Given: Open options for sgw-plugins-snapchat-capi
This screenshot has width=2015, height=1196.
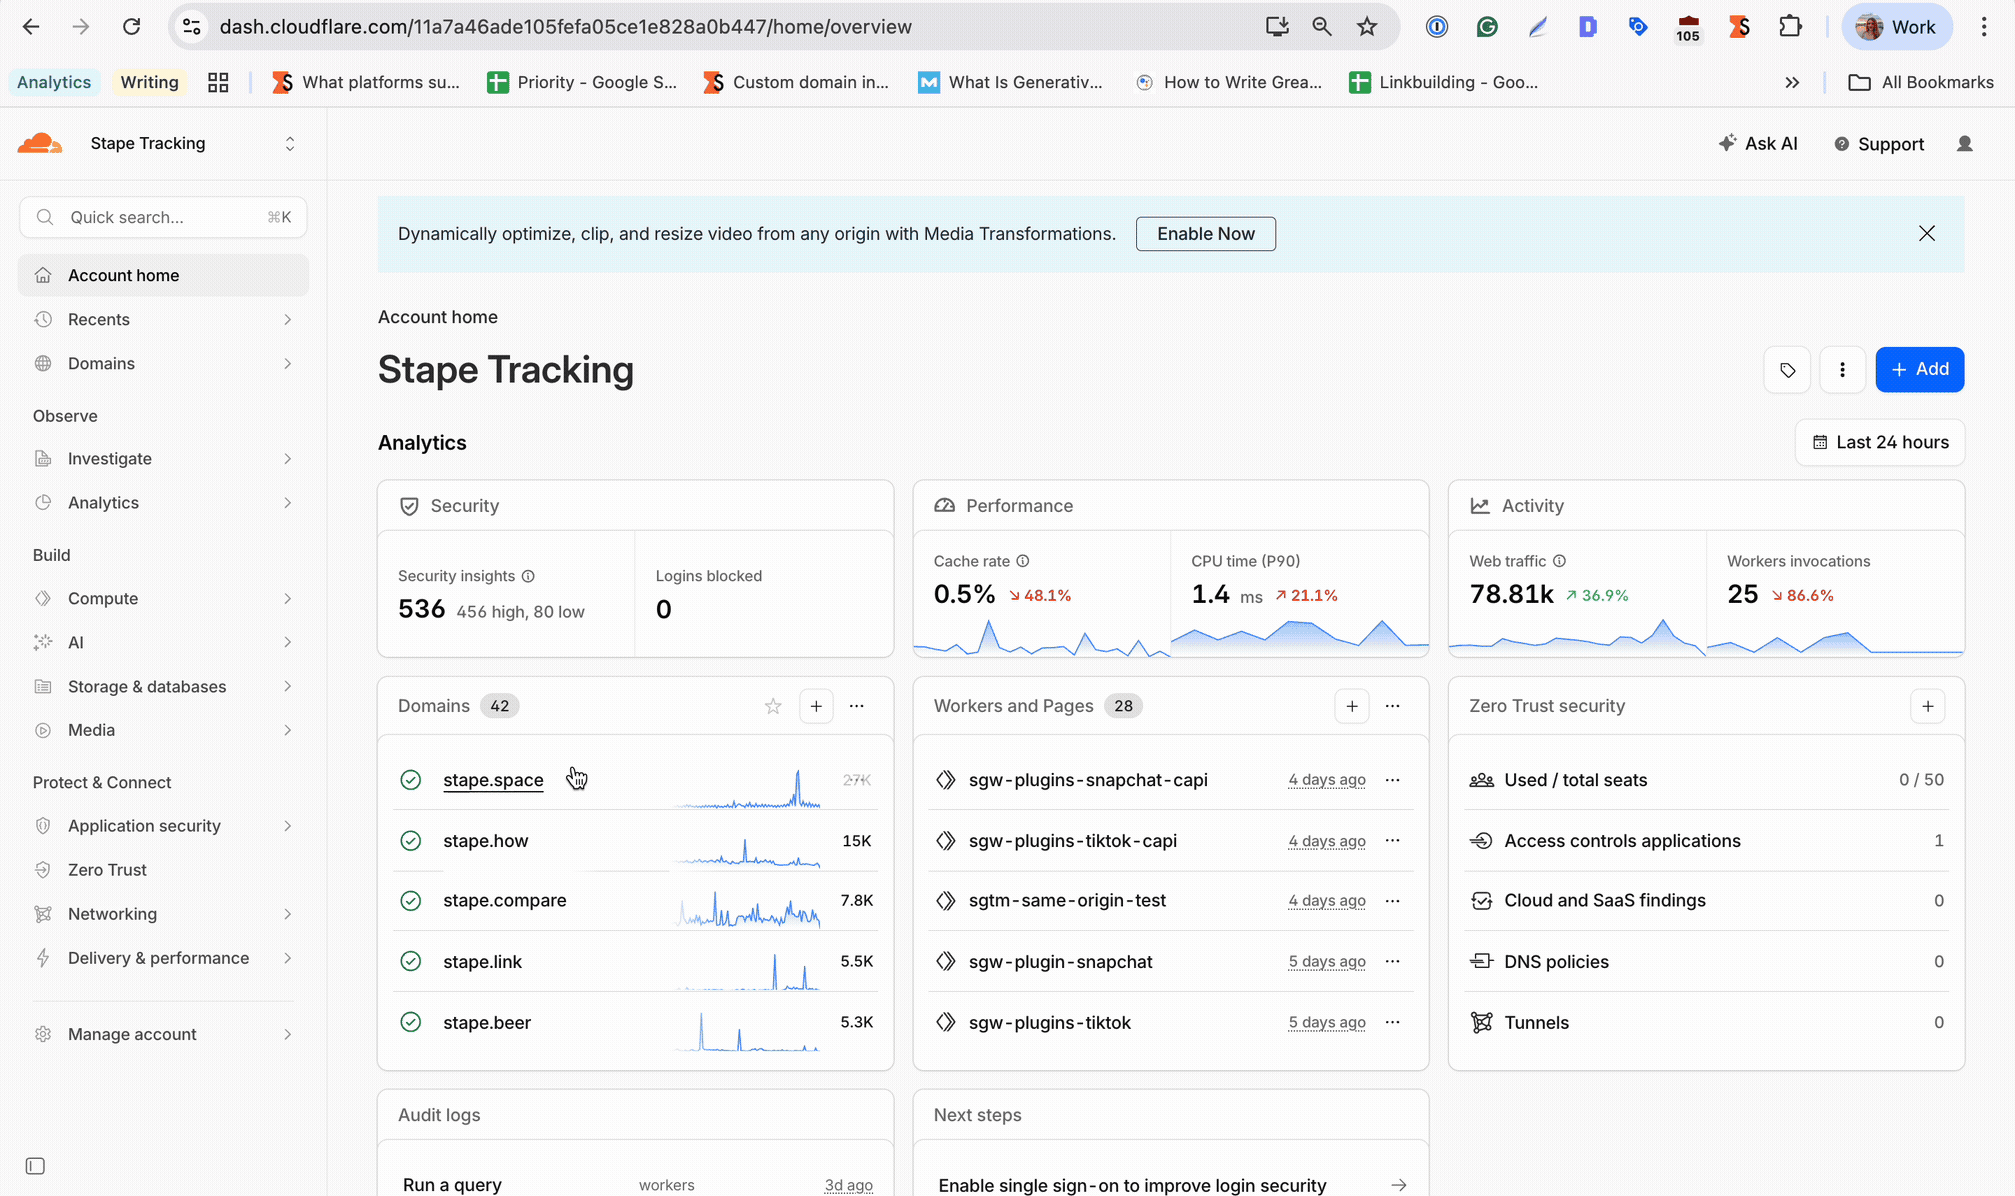Looking at the screenshot, I should point(1393,780).
